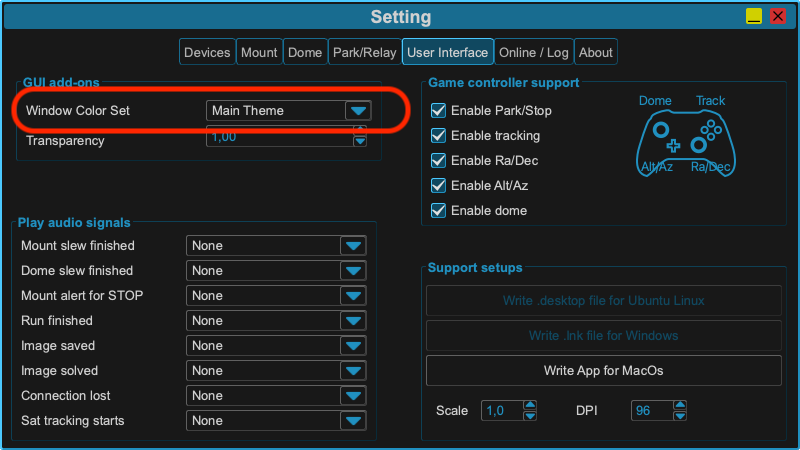Decrease Scale value with down arrow
800x450 pixels.
click(x=530, y=416)
